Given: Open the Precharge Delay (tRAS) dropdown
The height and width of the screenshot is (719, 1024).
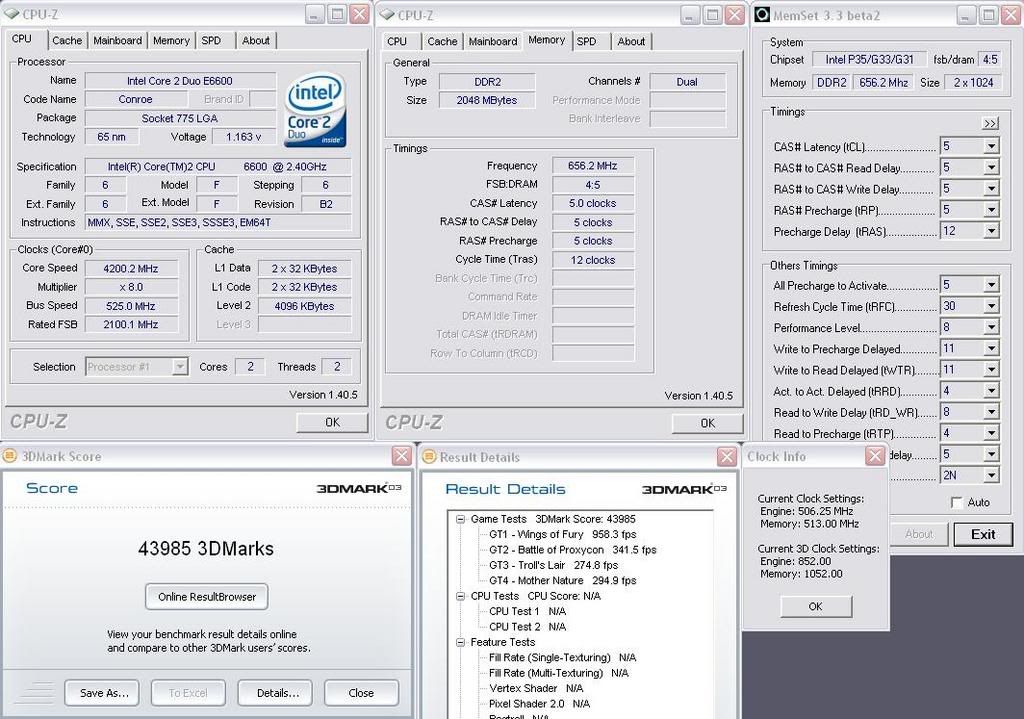Looking at the screenshot, I should click(991, 231).
